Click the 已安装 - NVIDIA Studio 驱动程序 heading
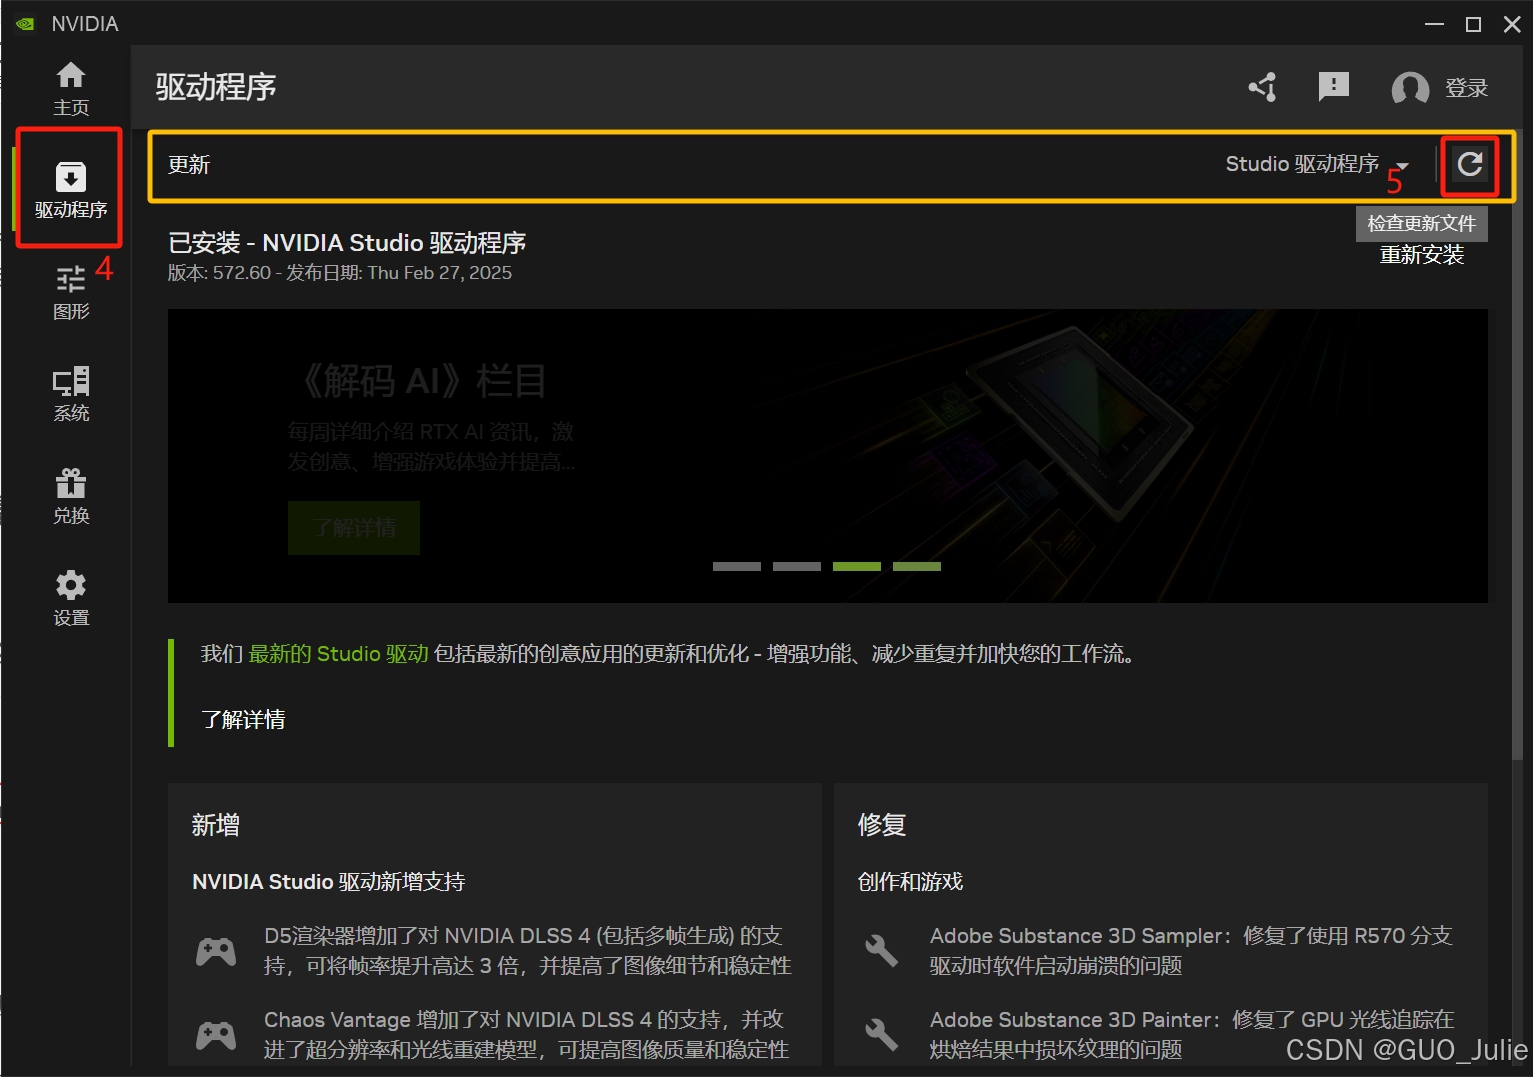Viewport: 1533px width, 1077px height. click(347, 243)
